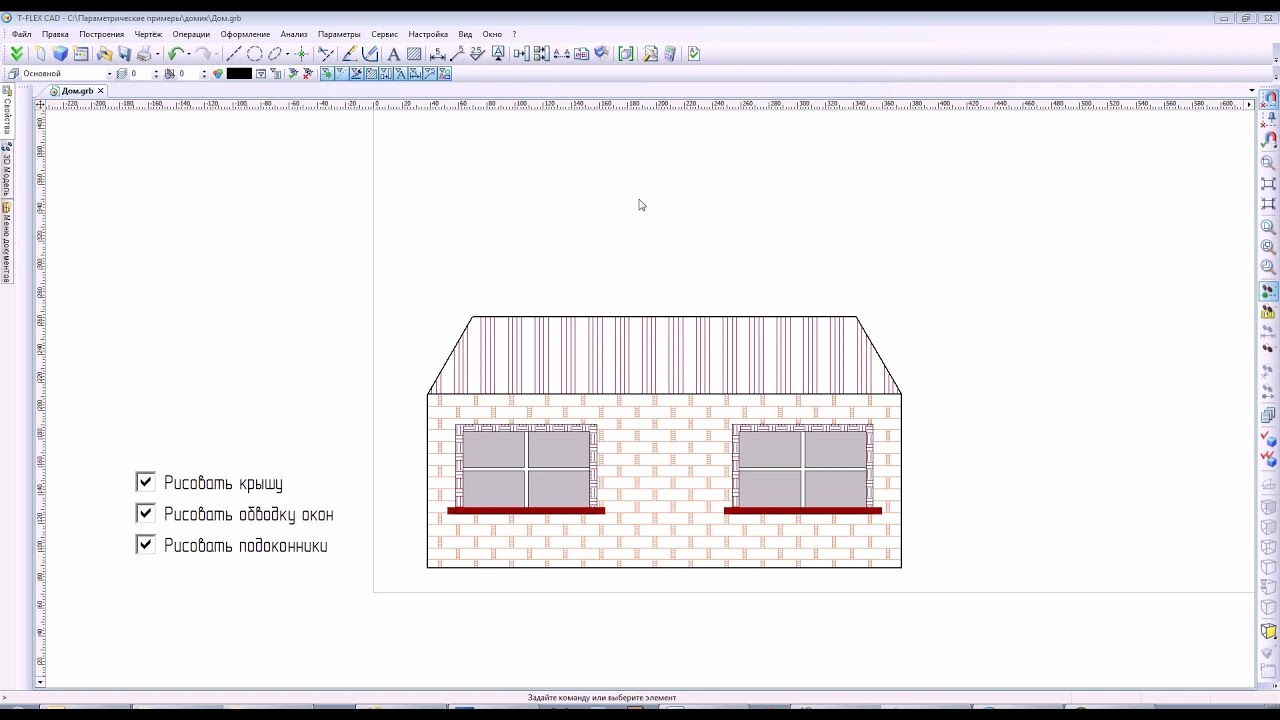Open the document tabs list arrow
Screen dimensions: 1280x720
(1251, 91)
